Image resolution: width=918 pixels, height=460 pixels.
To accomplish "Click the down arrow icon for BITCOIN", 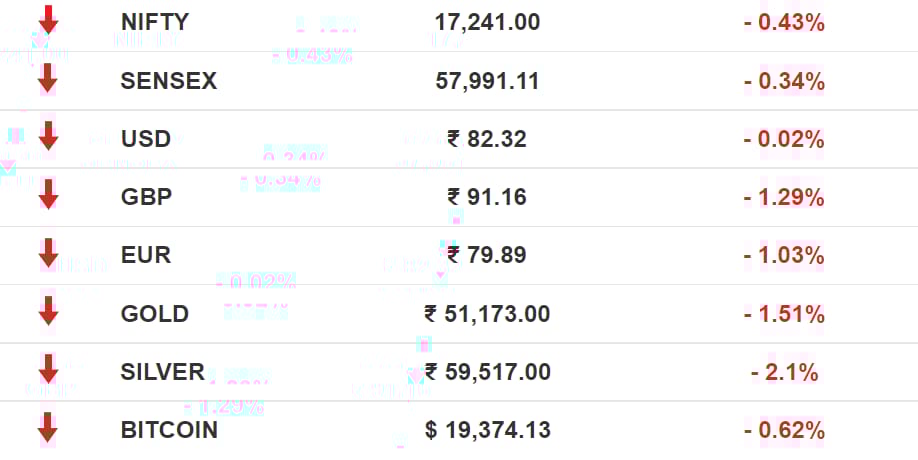I will (x=48, y=427).
